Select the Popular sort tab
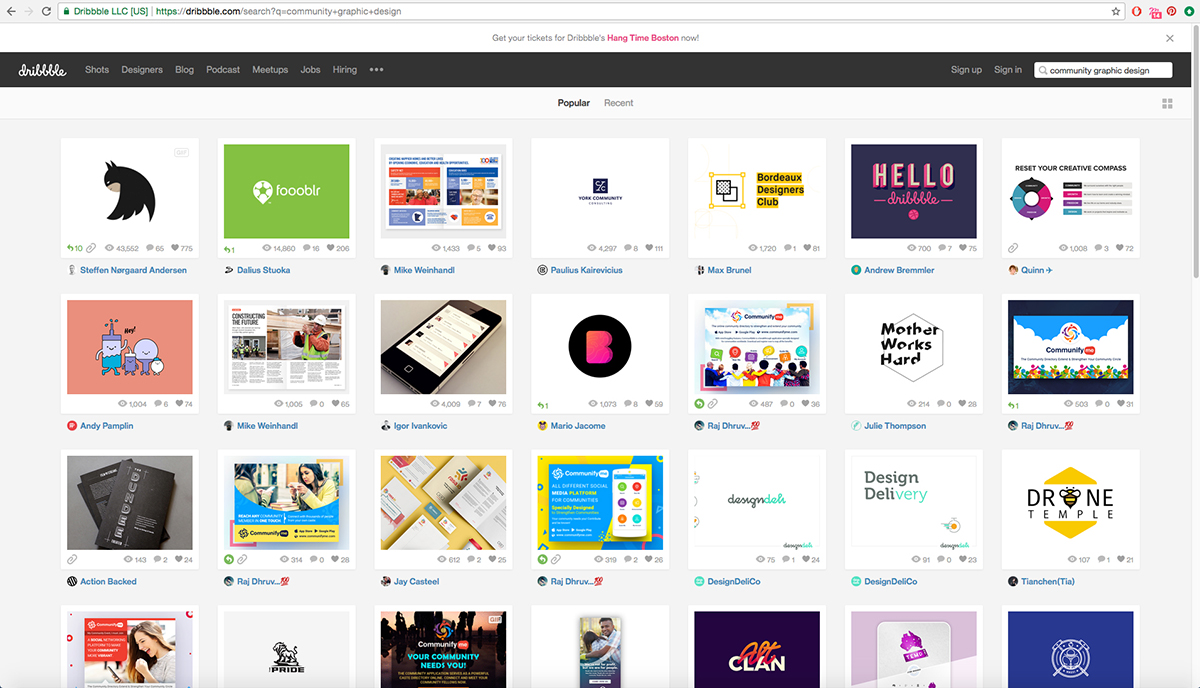This screenshot has height=688, width=1200. (x=573, y=103)
